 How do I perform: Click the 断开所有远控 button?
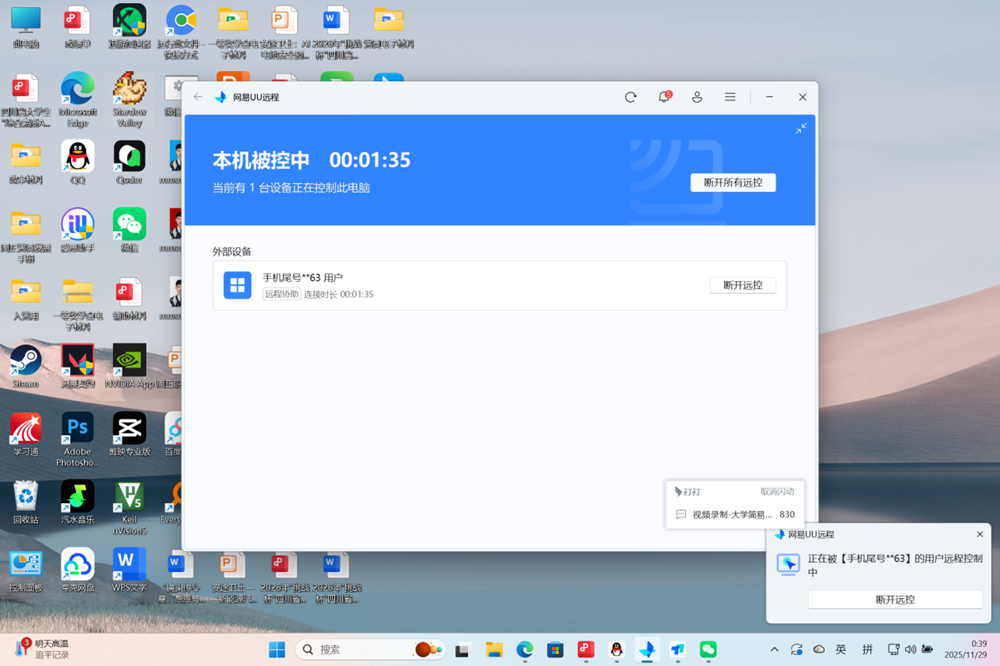732,183
